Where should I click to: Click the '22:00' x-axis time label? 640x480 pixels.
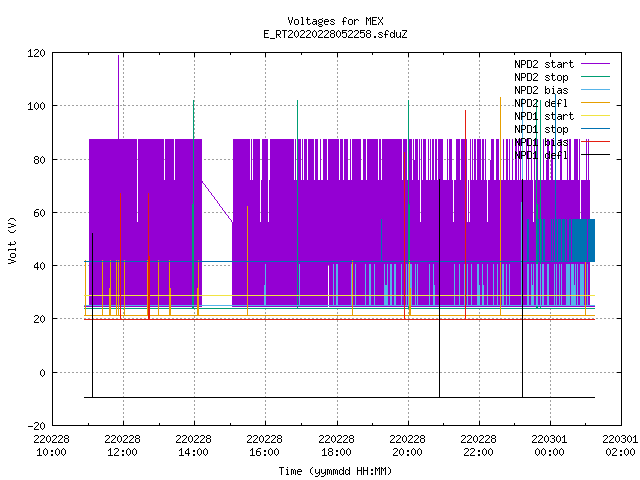click(x=478, y=452)
